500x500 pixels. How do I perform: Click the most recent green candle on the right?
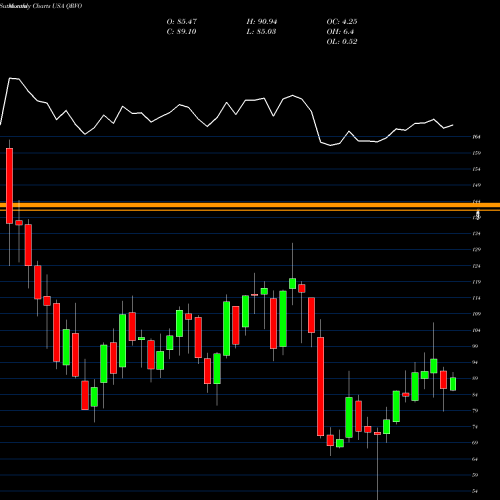(453, 384)
